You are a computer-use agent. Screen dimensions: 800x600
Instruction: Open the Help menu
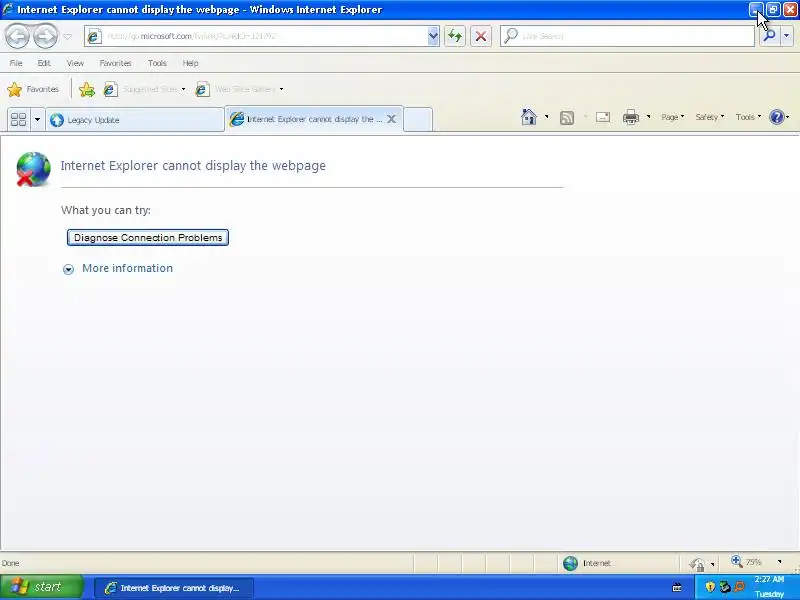pyautogui.click(x=190, y=63)
